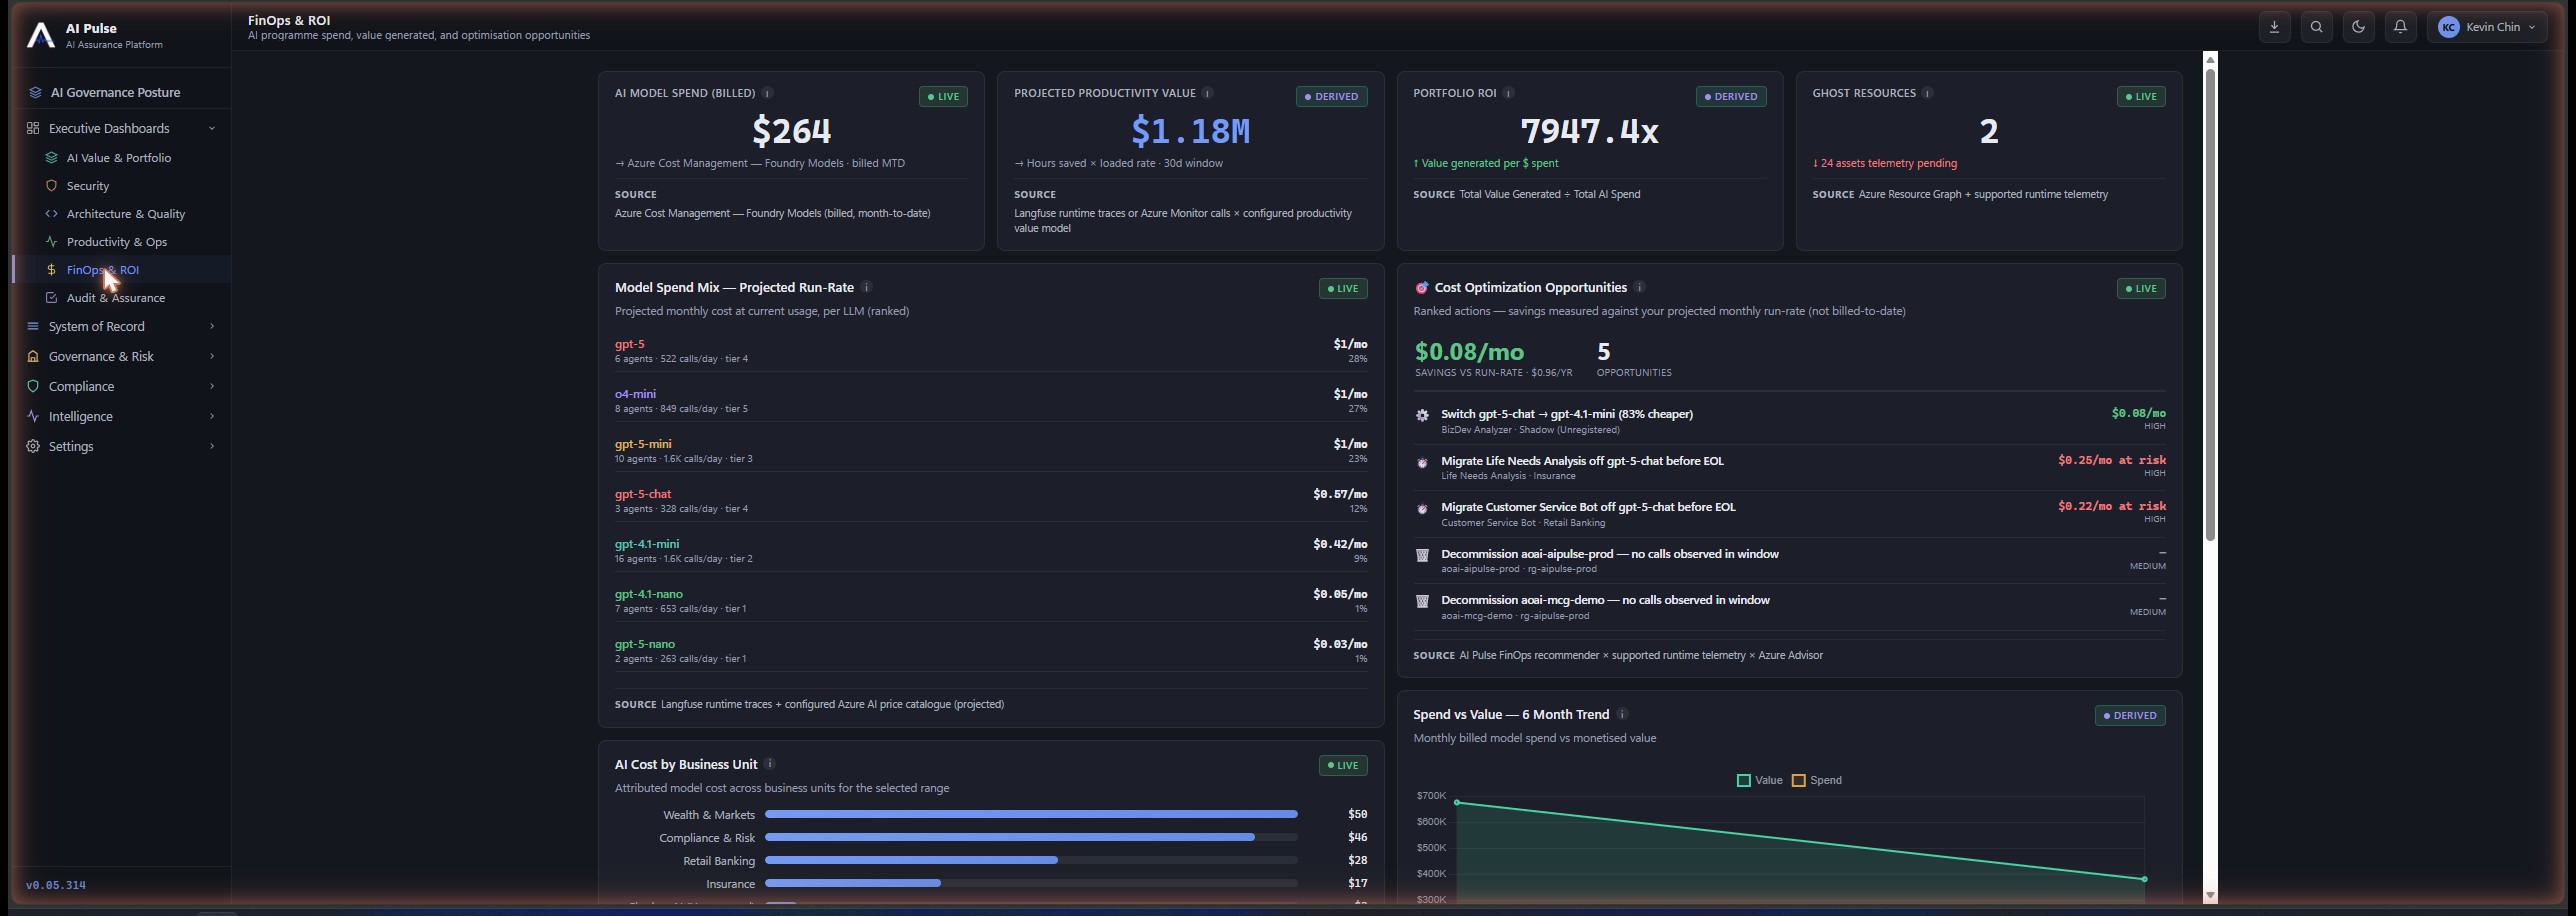The height and width of the screenshot is (916, 2576).
Task: Collapse the Executive Dashboards section
Action: [120, 128]
